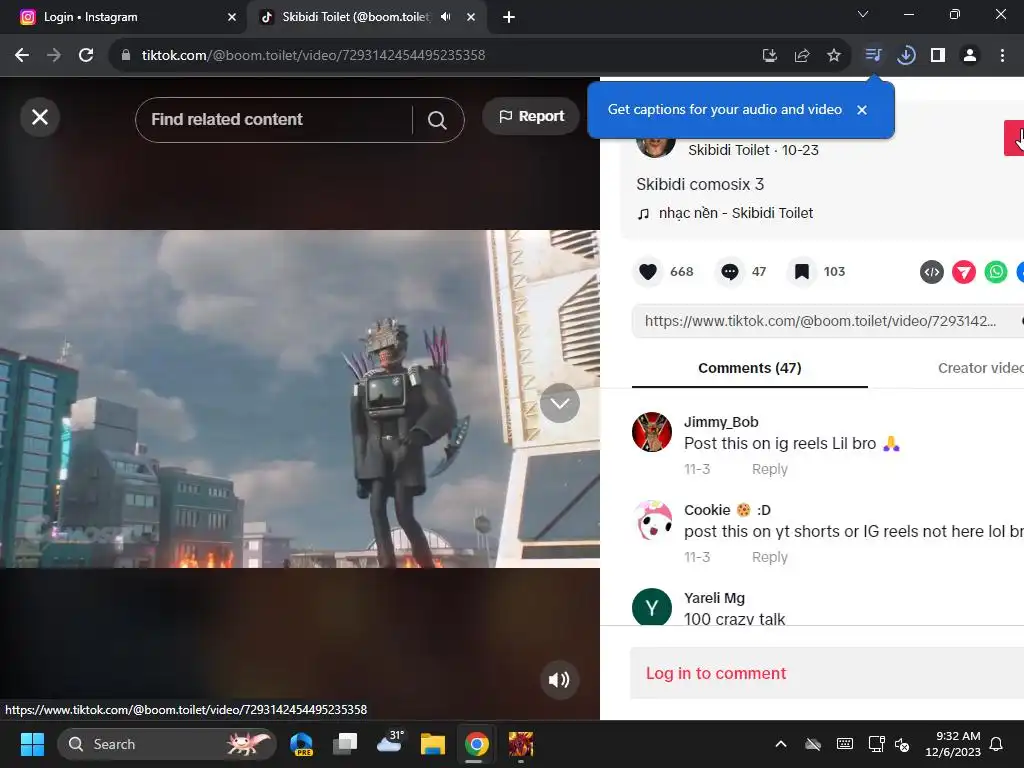Dismiss the captions tooltip
1024x768 pixels.
(862, 110)
